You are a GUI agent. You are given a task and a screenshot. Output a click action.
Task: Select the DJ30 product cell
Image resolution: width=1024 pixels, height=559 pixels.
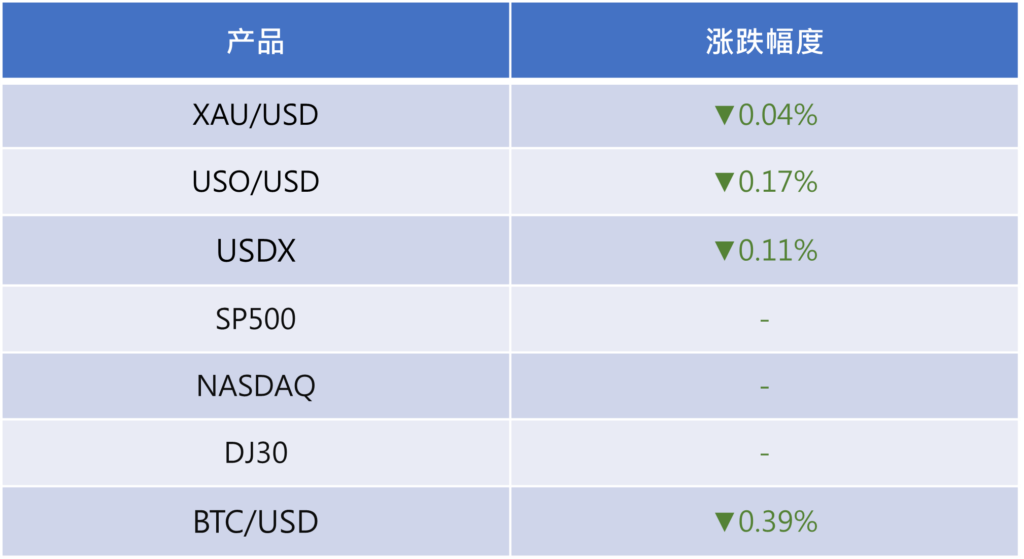tap(255, 454)
